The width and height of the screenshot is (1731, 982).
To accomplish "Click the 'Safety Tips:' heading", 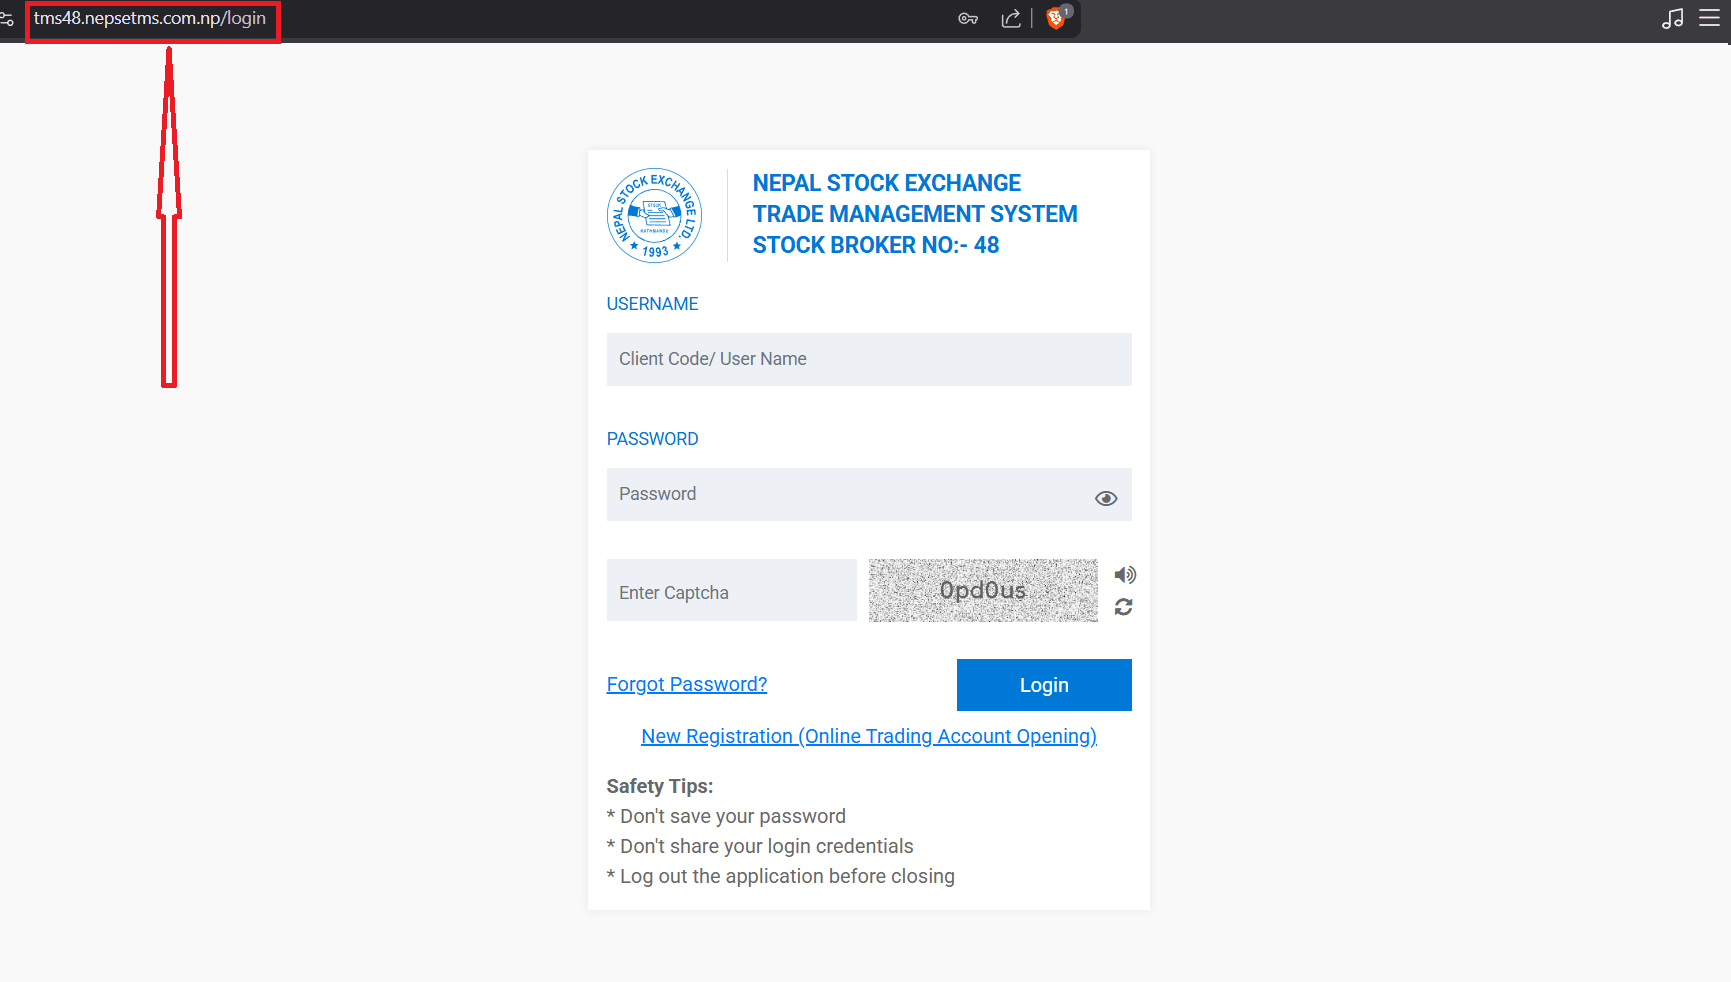I will point(660,786).
